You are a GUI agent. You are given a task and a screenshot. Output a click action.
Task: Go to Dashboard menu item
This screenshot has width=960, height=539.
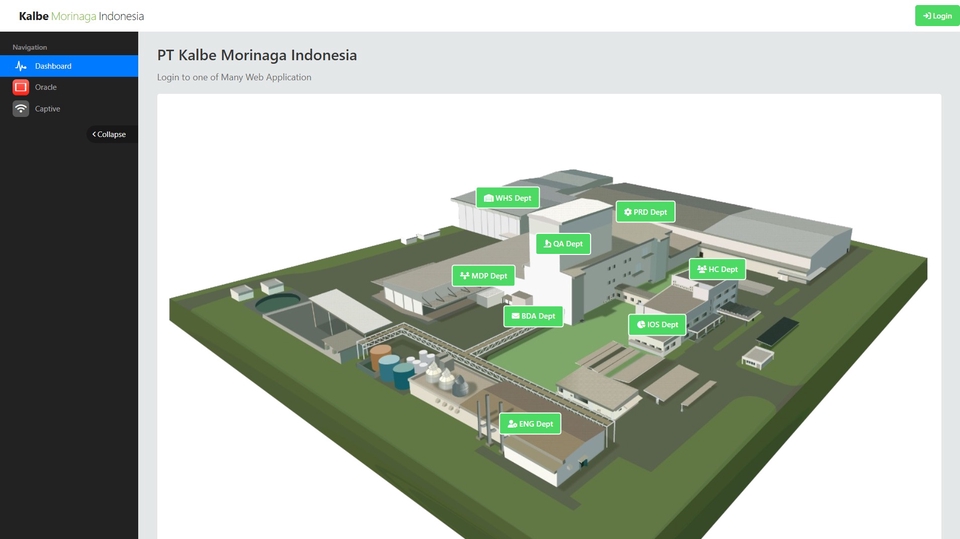53,66
